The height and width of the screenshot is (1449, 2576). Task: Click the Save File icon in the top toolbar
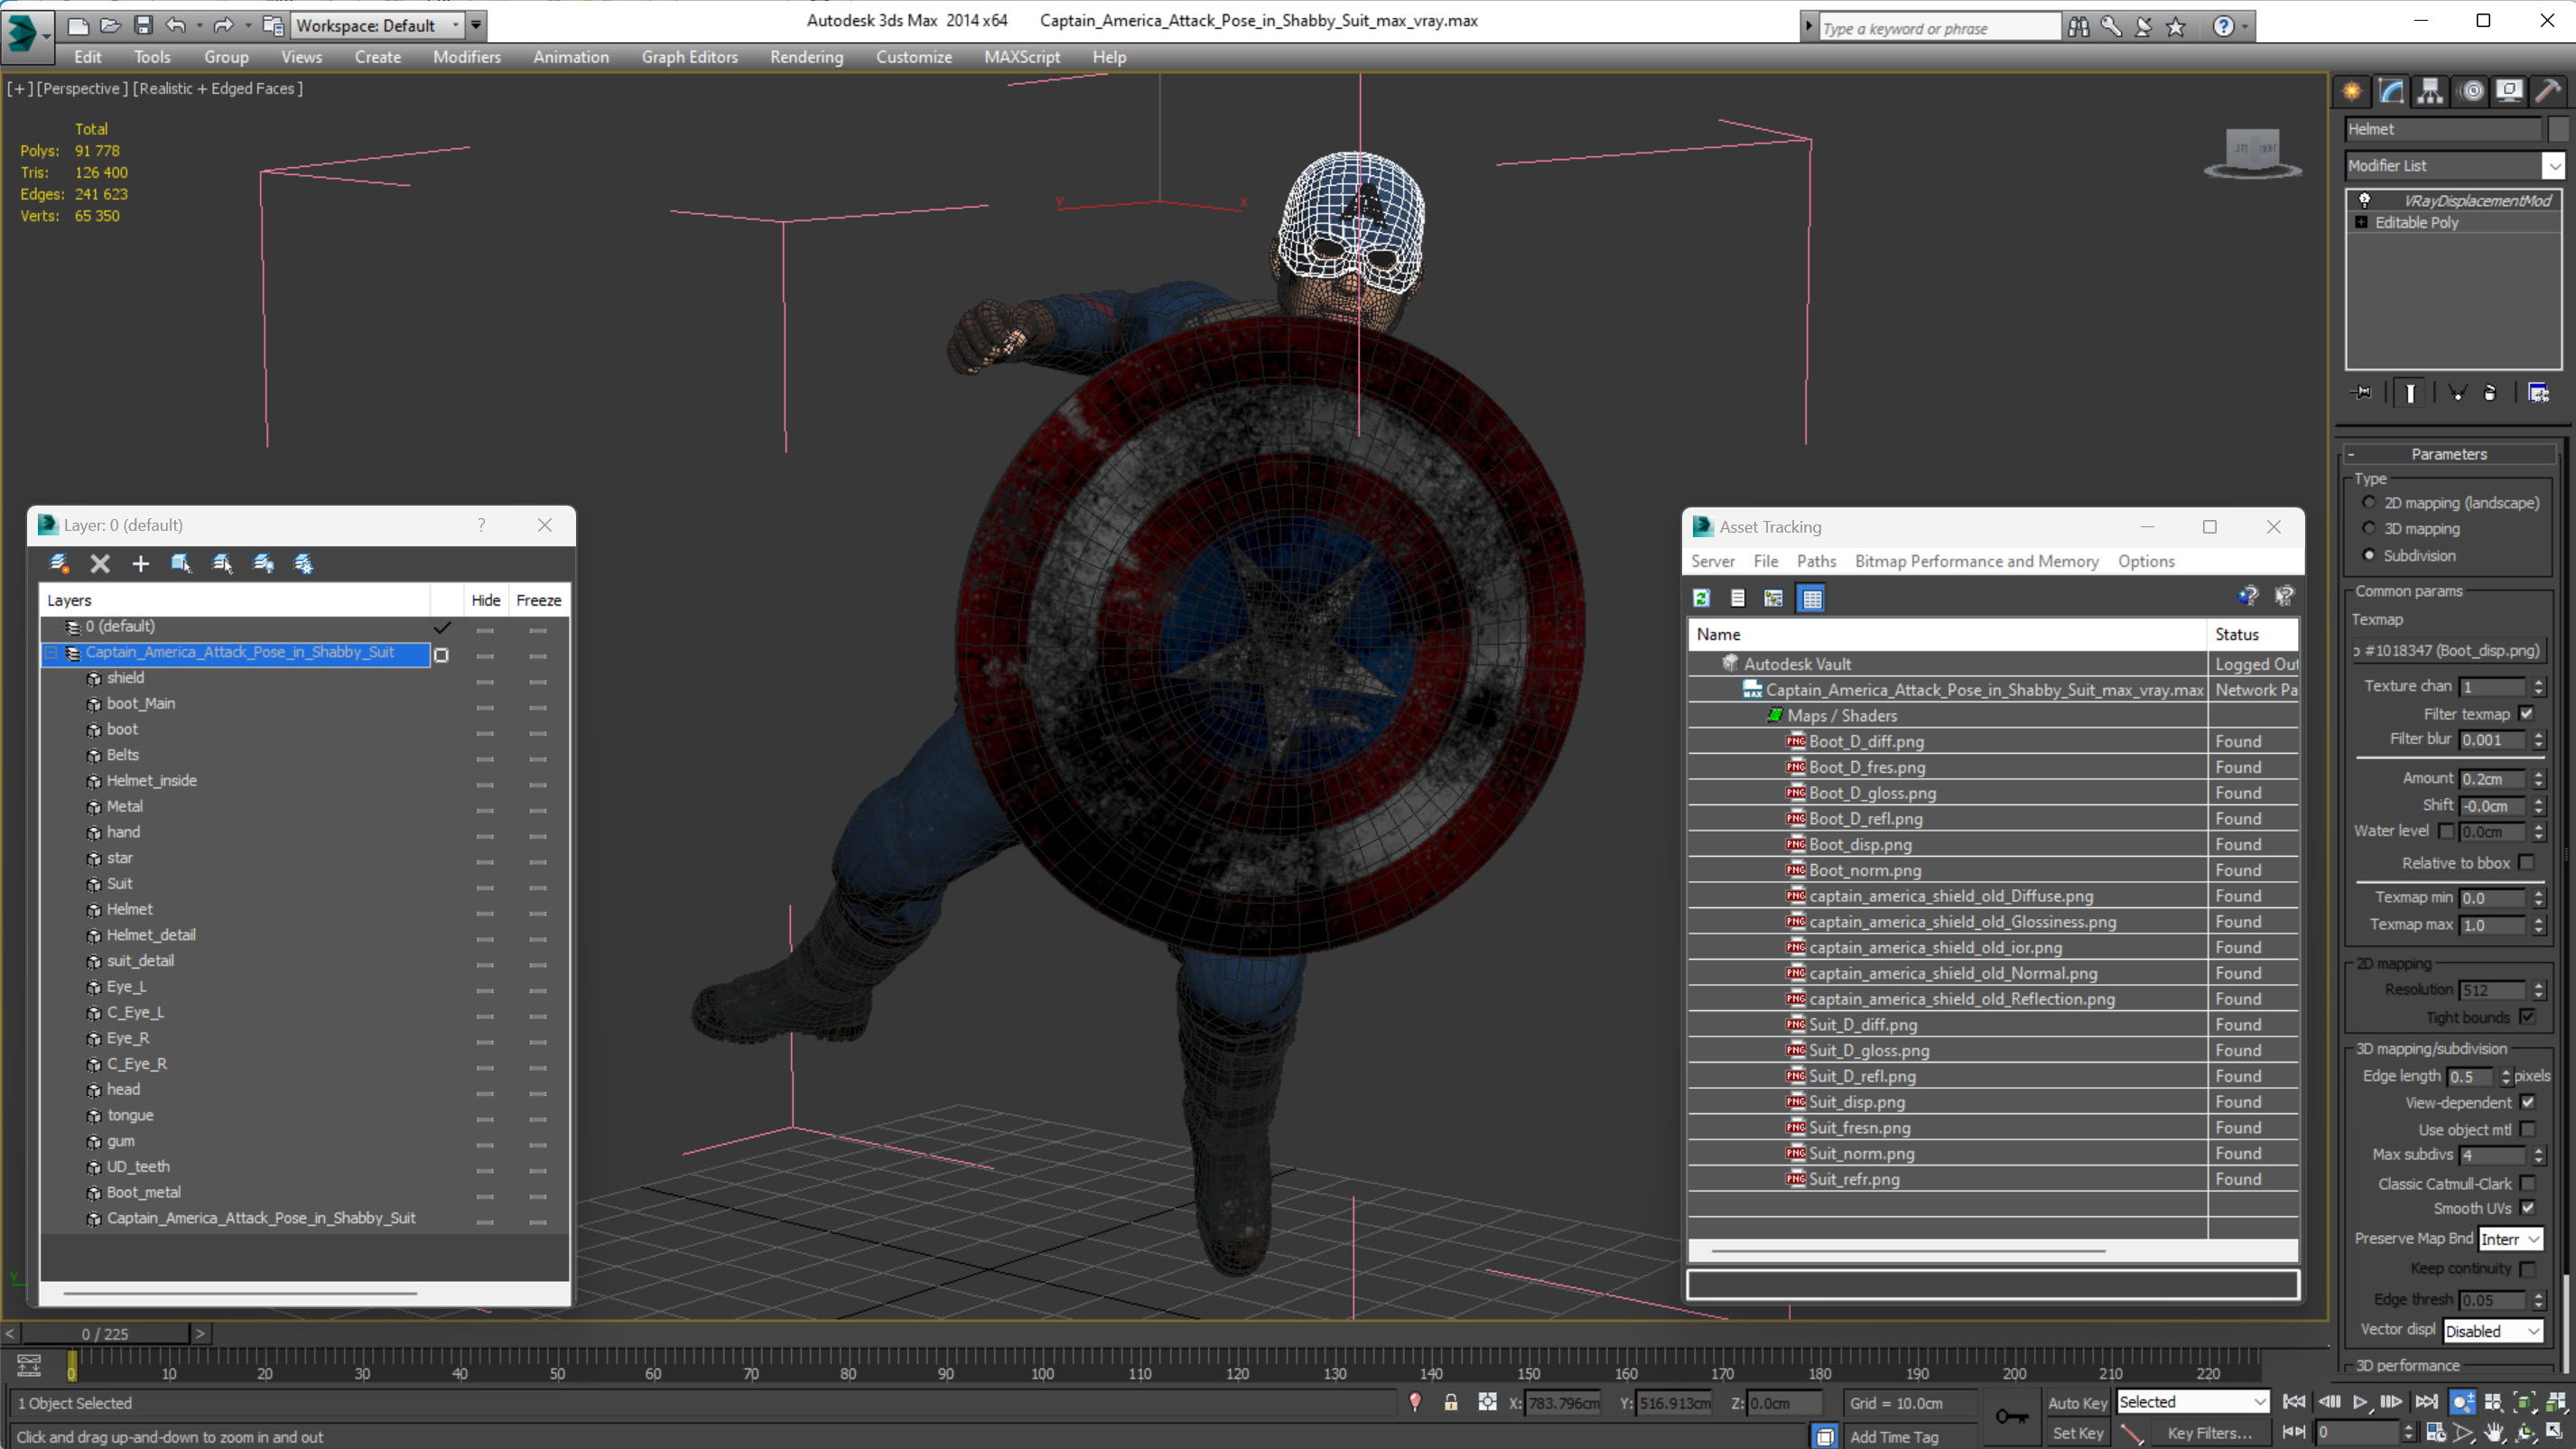pos(143,25)
